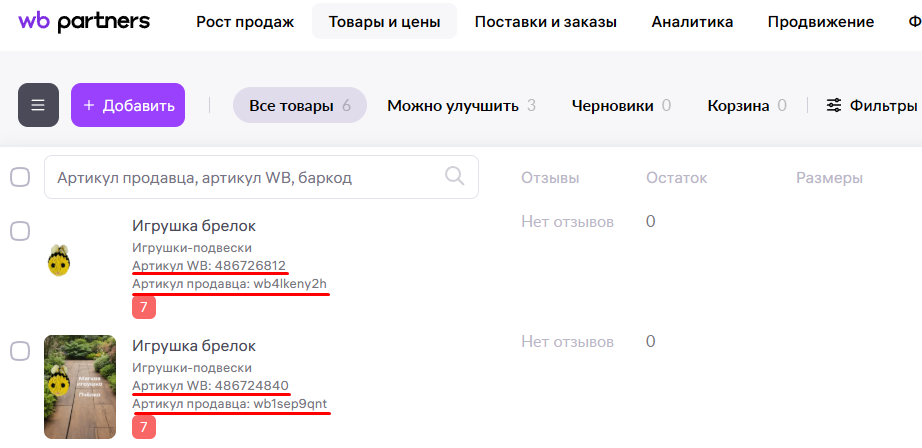Open the Товары и цены menu
The height and width of the screenshot is (448, 922).
(384, 22)
